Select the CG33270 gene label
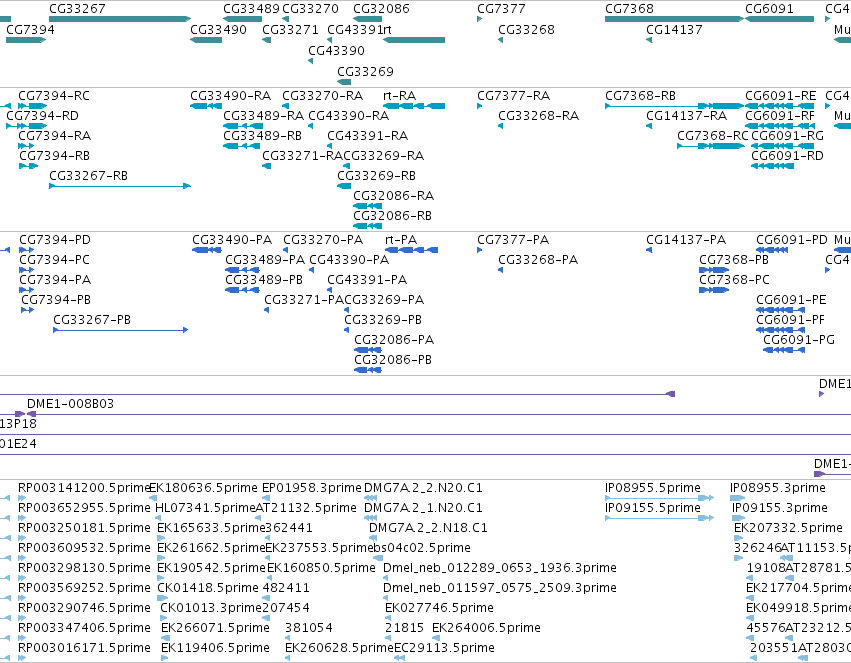851x663 pixels. (x=310, y=9)
